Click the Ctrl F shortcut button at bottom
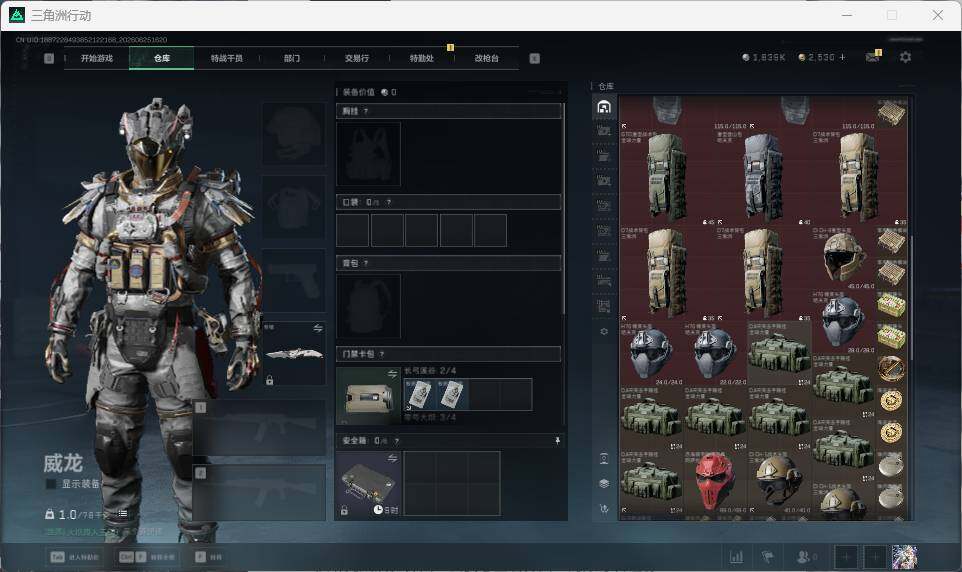The height and width of the screenshot is (572, 962). 147,557
